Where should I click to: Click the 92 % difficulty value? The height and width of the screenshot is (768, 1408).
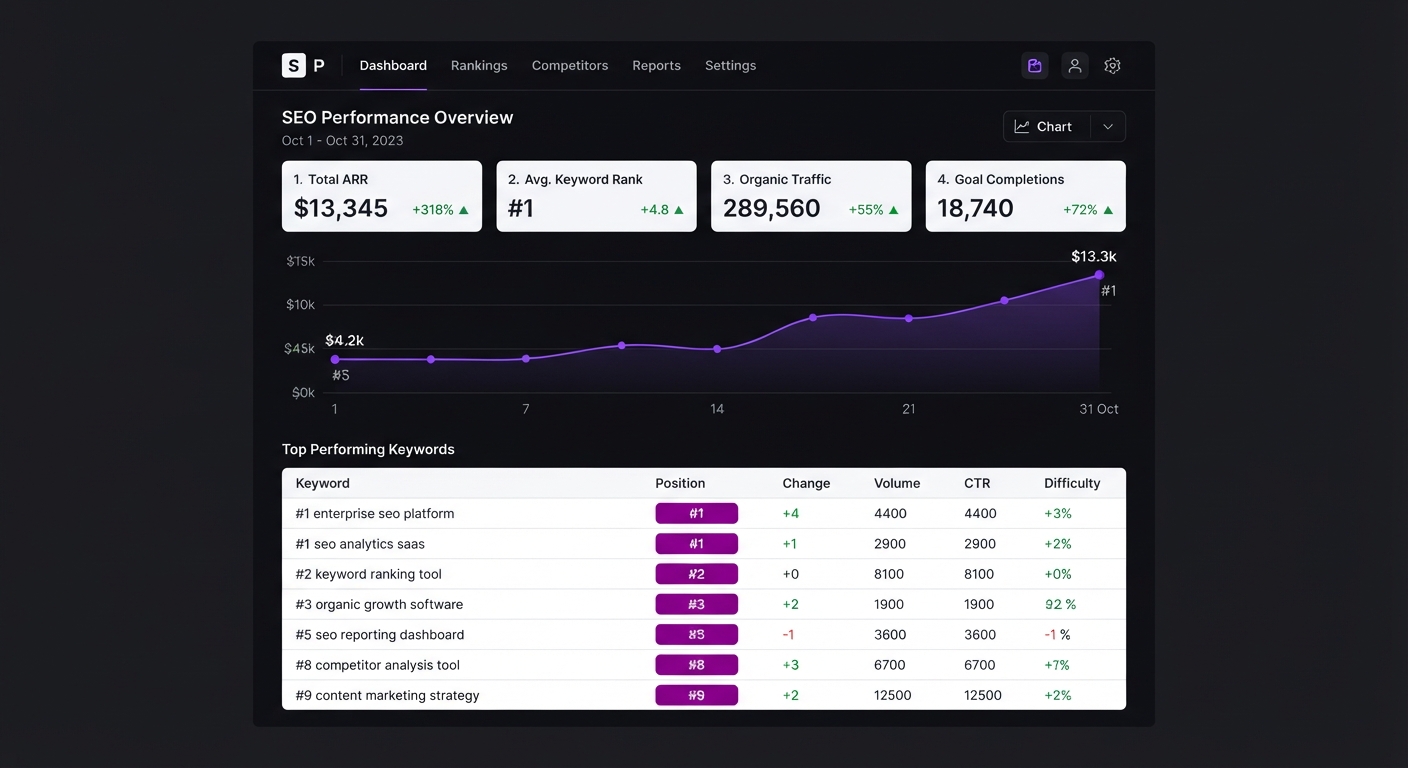coord(1060,605)
